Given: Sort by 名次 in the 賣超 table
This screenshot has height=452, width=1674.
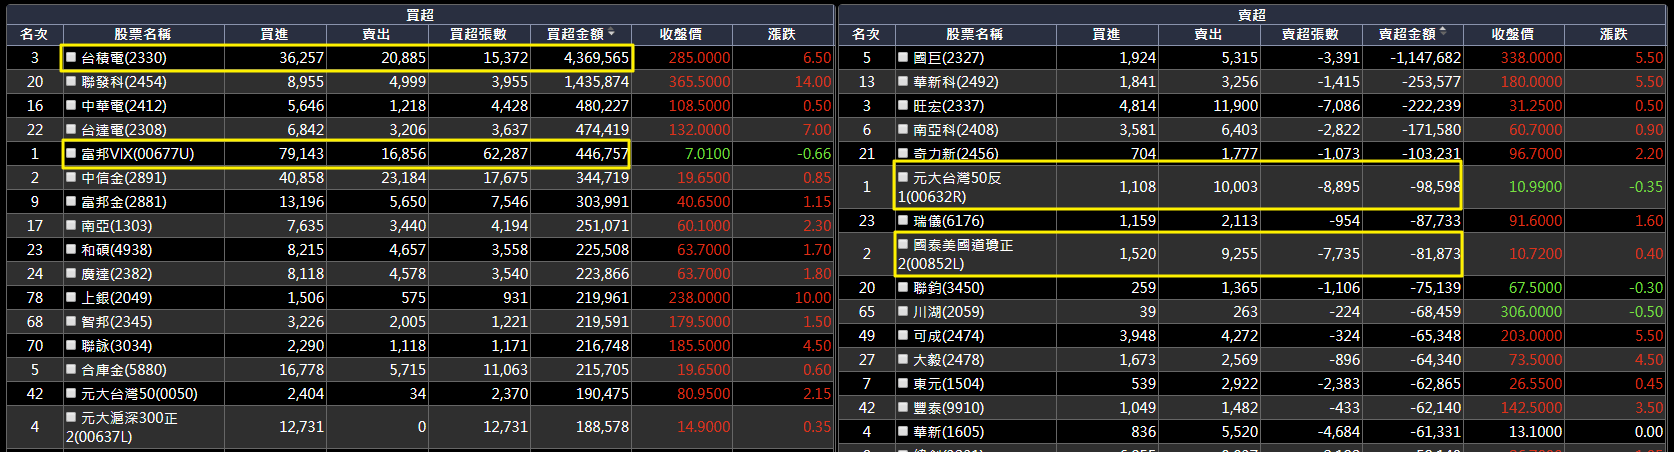Looking at the screenshot, I should pos(866,34).
